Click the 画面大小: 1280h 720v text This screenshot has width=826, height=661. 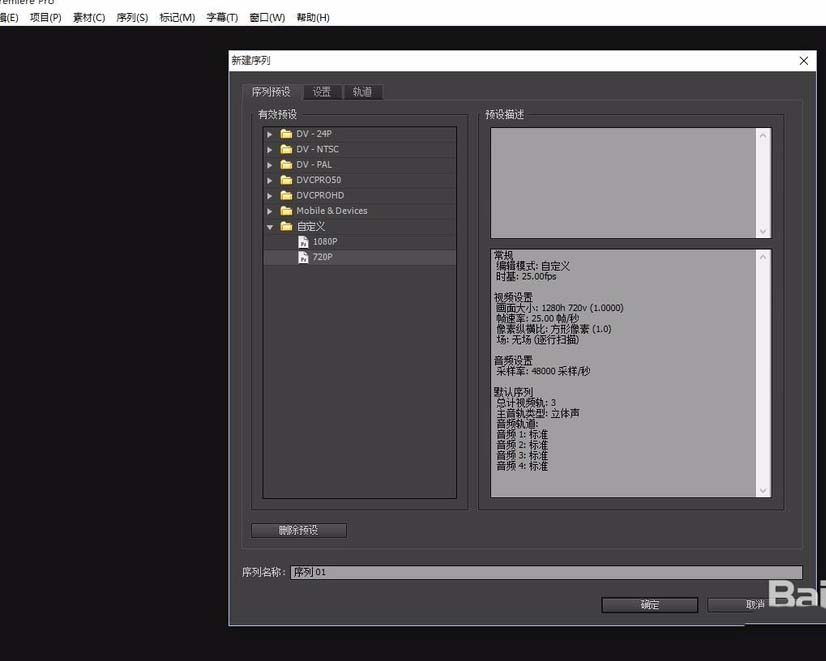point(559,308)
